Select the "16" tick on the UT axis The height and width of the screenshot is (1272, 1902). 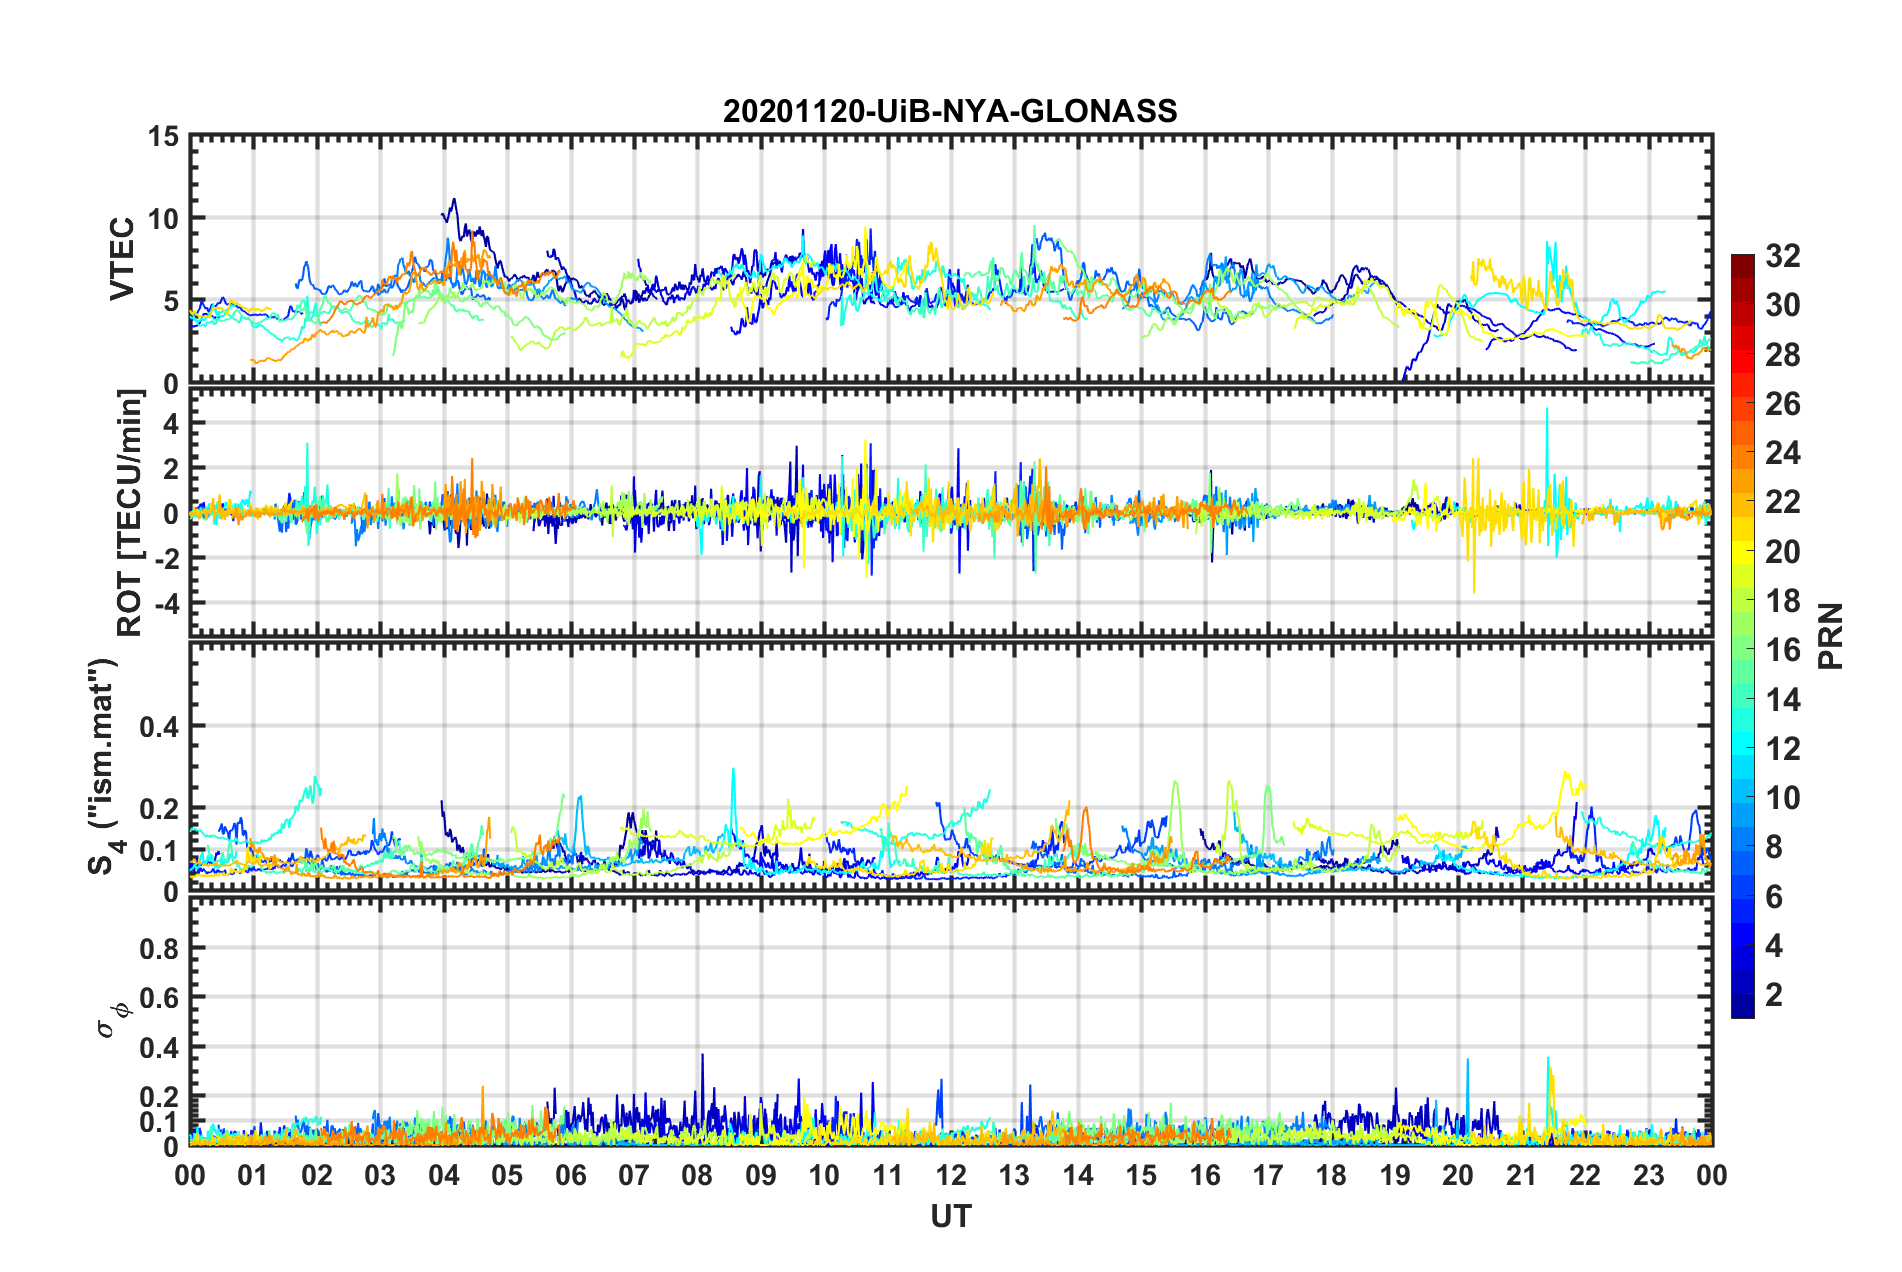(1205, 1175)
